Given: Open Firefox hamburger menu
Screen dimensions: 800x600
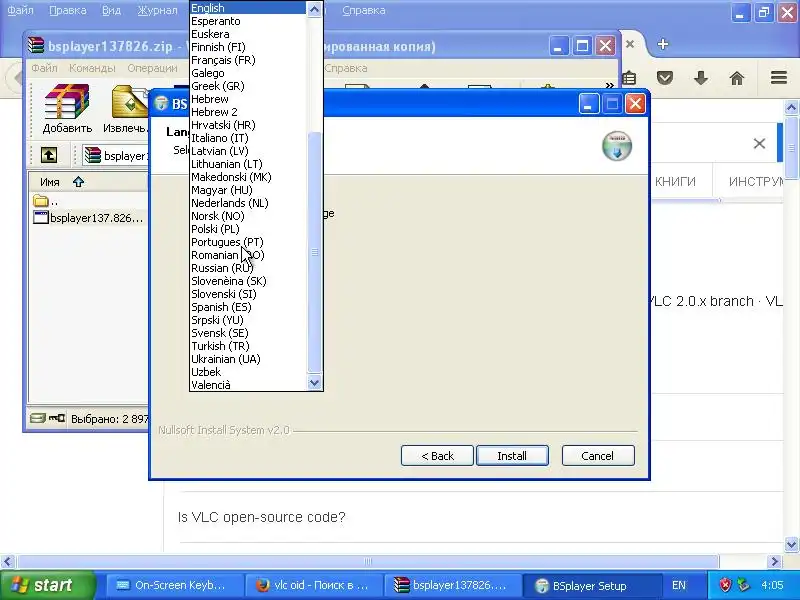Looking at the screenshot, I should click(x=779, y=78).
